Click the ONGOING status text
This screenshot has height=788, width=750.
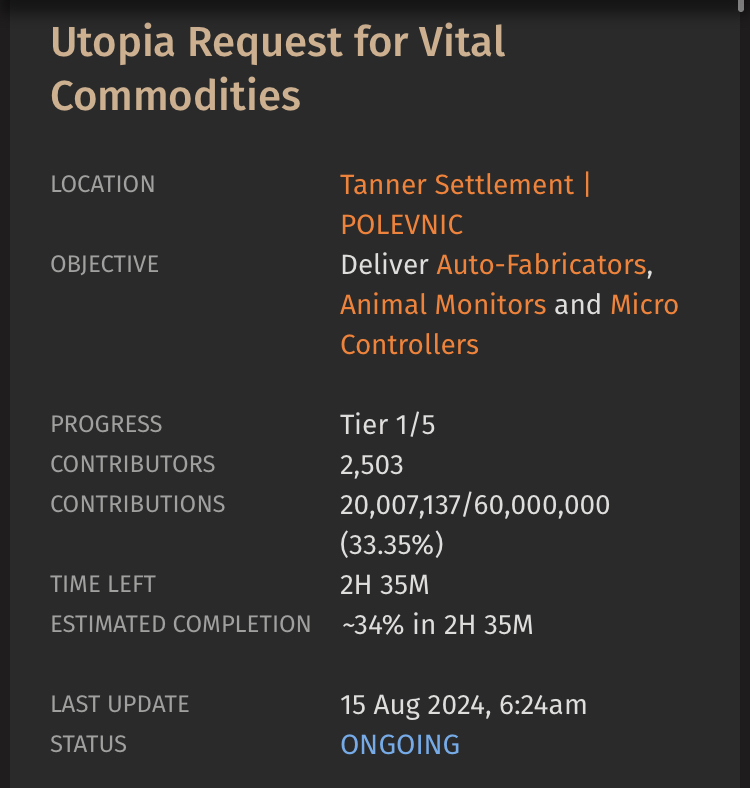click(x=400, y=745)
